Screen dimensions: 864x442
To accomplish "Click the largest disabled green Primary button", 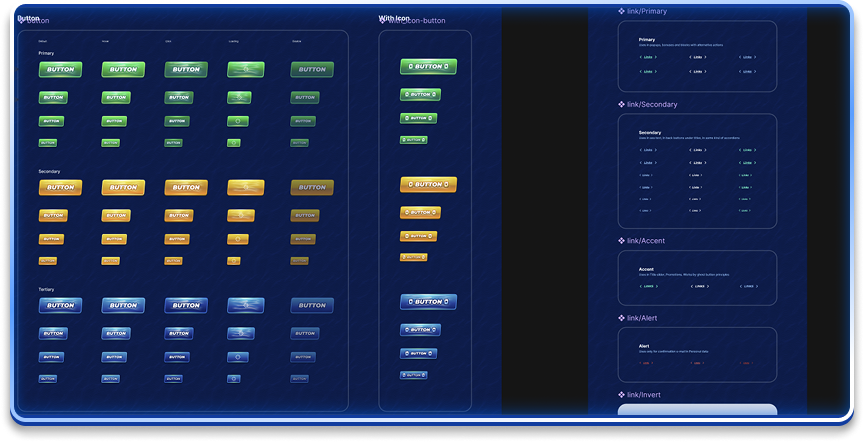I will click(x=311, y=69).
